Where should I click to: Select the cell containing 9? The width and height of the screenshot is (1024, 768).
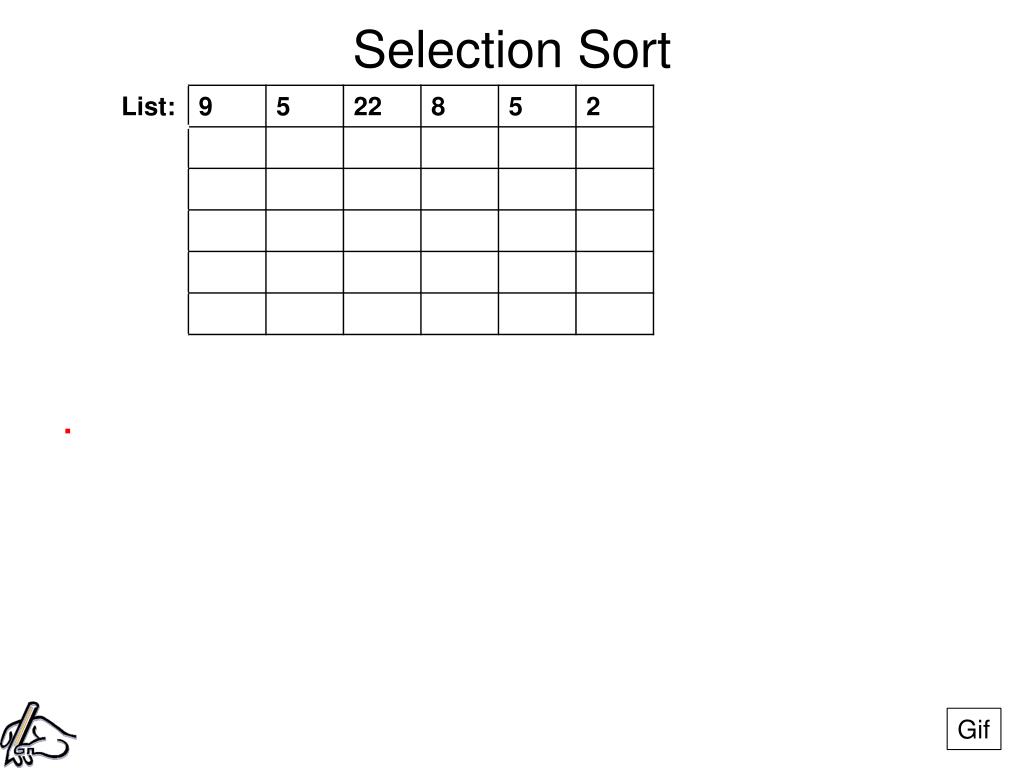tap(227, 106)
